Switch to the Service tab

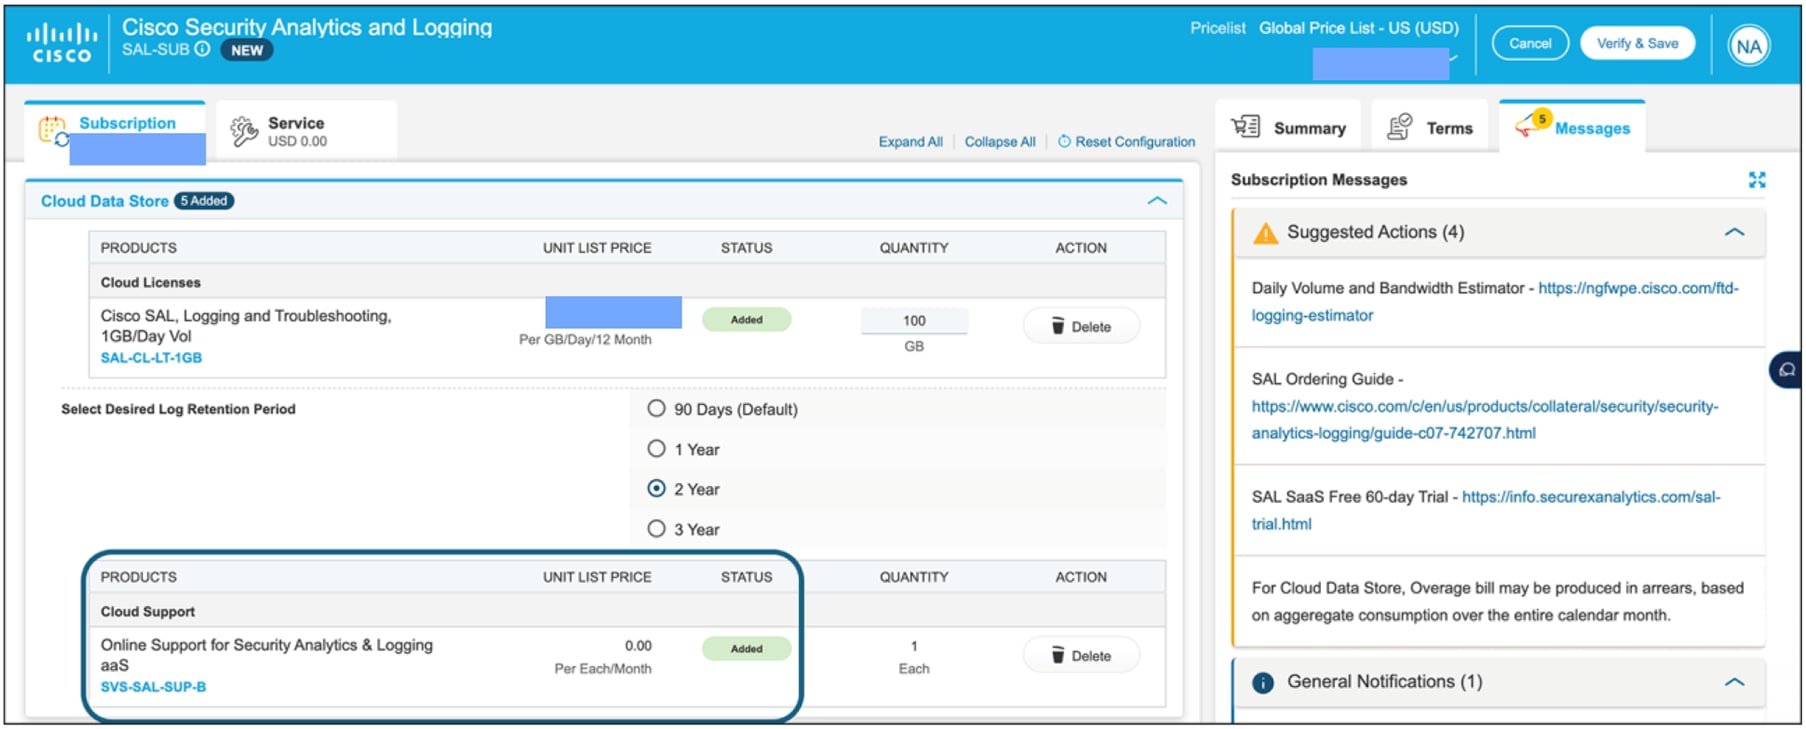306,131
